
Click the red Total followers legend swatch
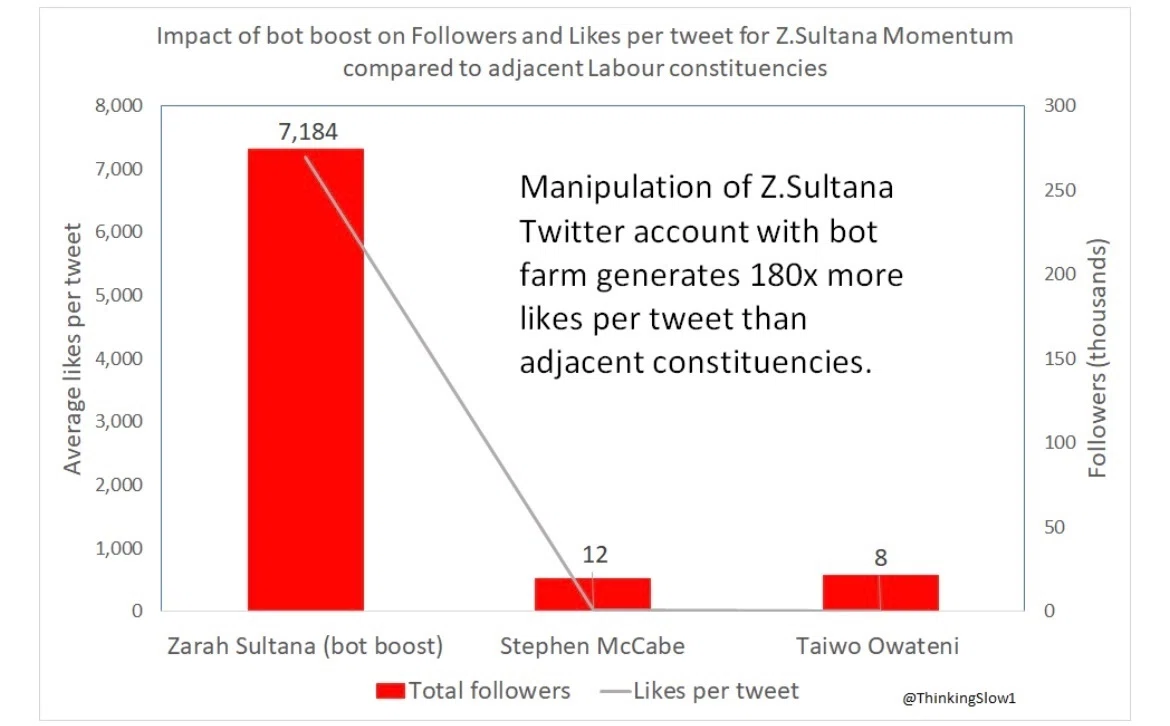pos(390,691)
